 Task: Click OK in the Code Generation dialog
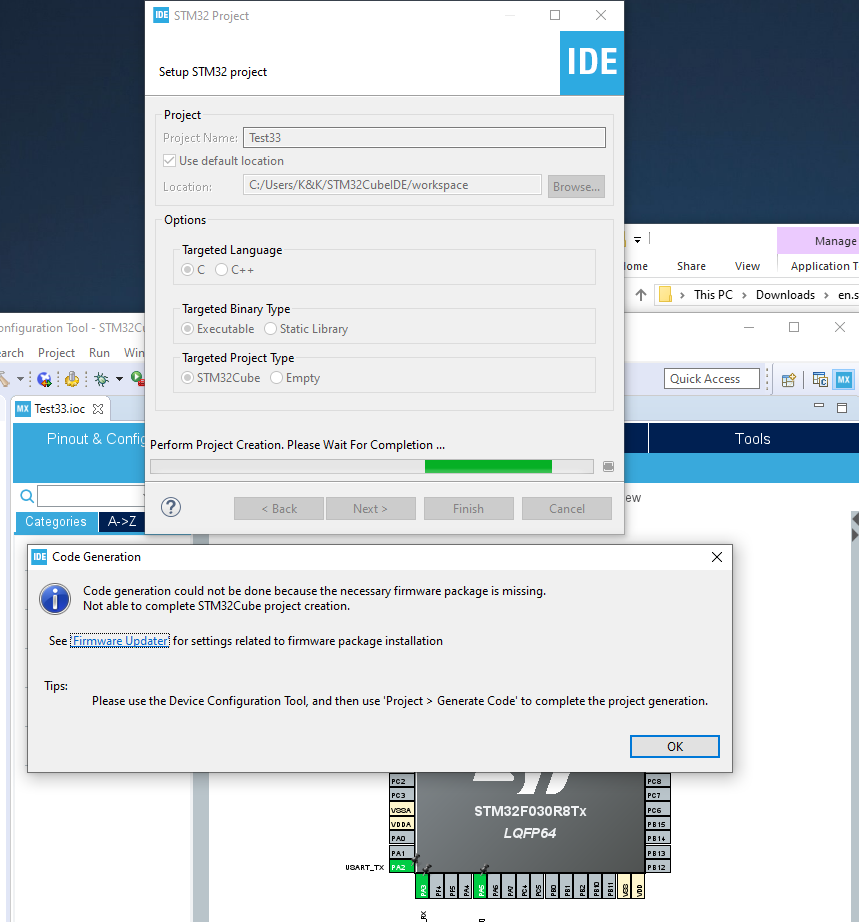(x=674, y=746)
